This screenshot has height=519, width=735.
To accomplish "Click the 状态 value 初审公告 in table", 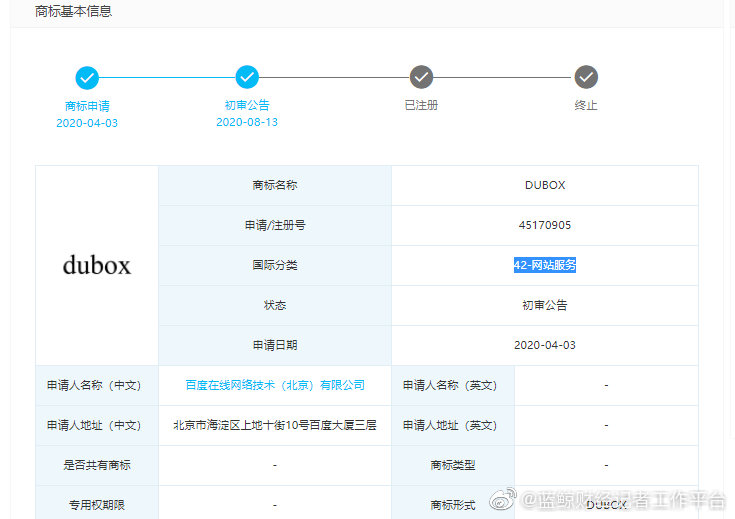I will [545, 305].
